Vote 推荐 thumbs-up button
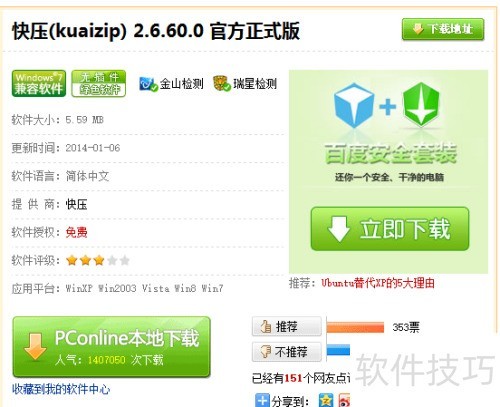Viewport: 500px width, 407px height. (x=287, y=326)
